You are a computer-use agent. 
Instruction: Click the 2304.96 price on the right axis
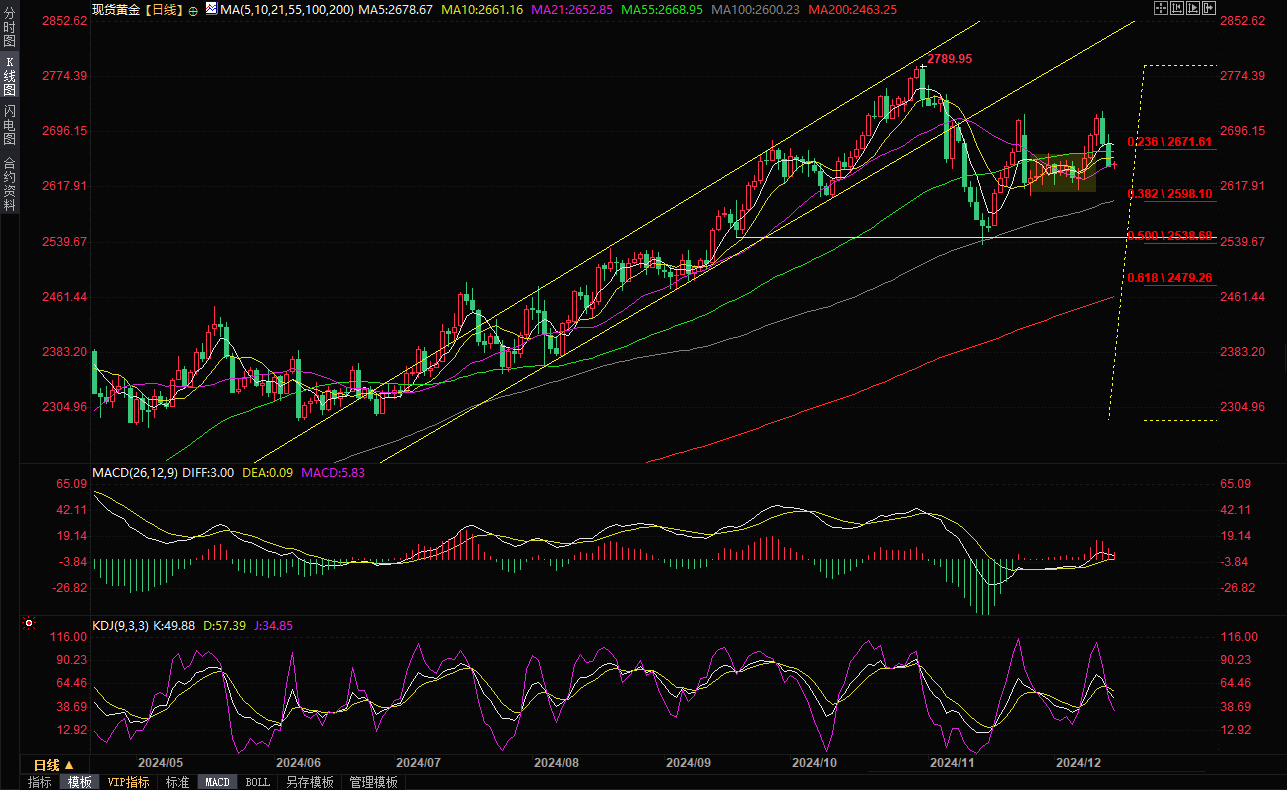click(x=1243, y=407)
